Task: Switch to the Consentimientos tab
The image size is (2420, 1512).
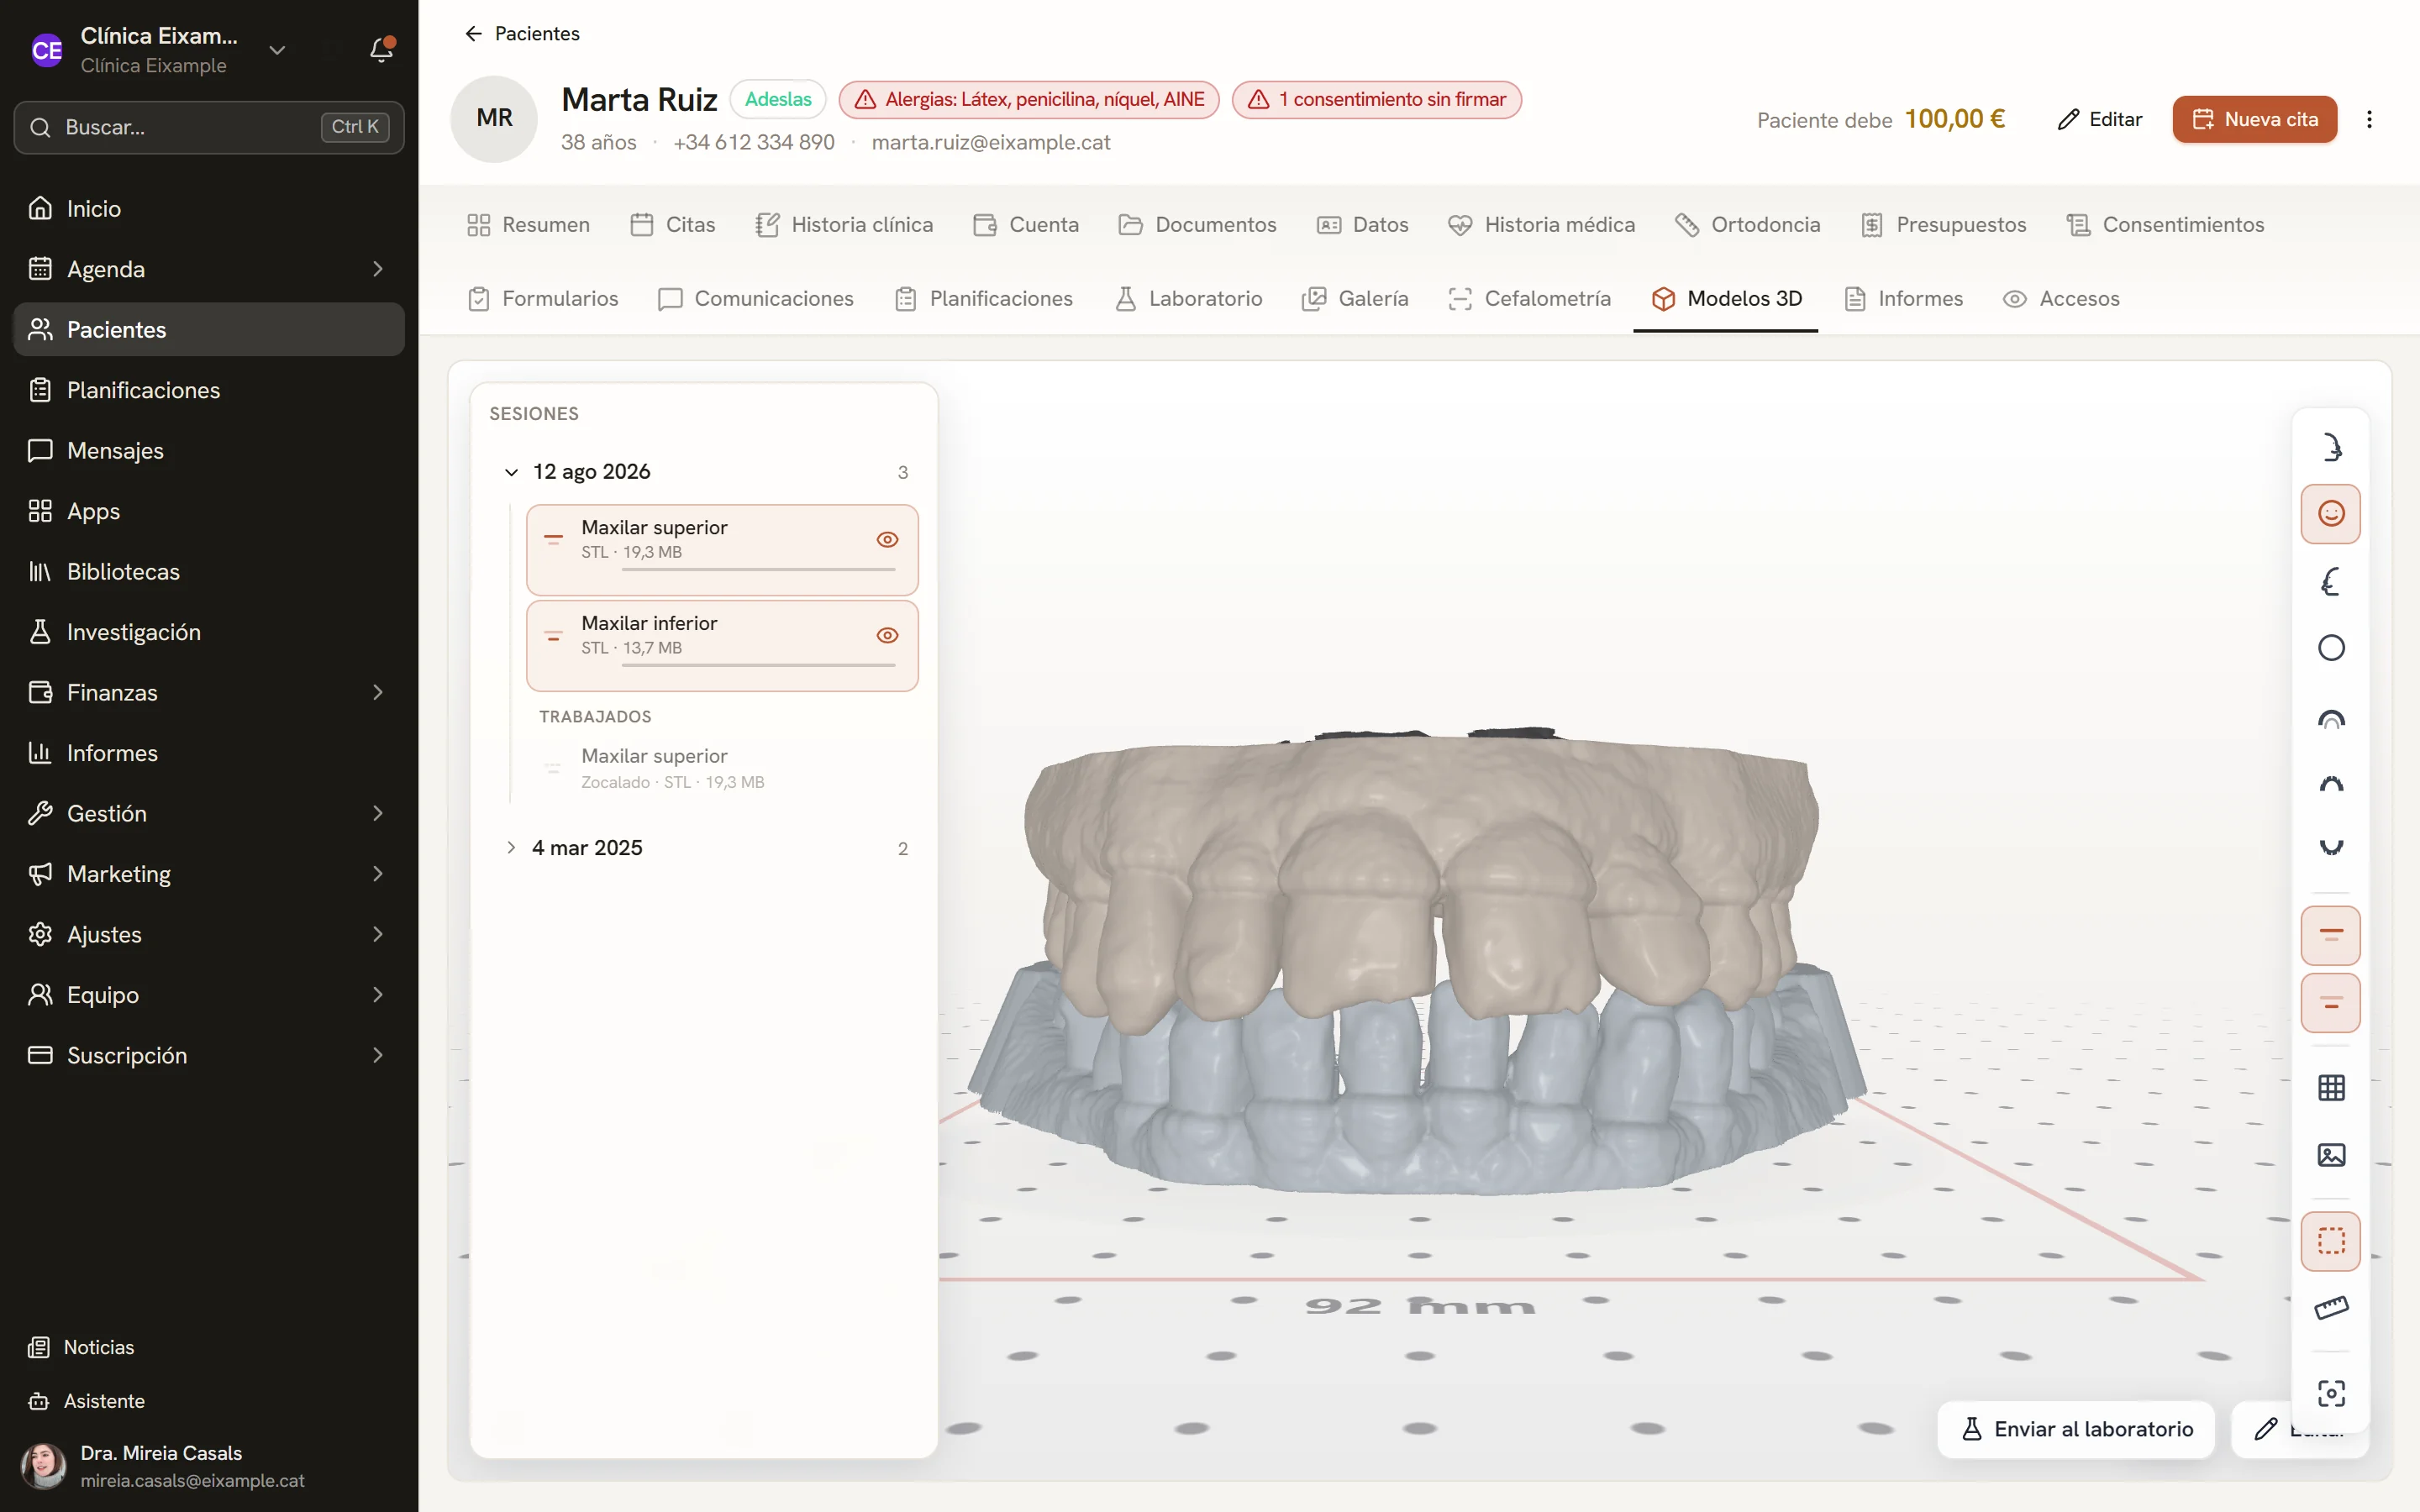Action: click(x=2165, y=225)
